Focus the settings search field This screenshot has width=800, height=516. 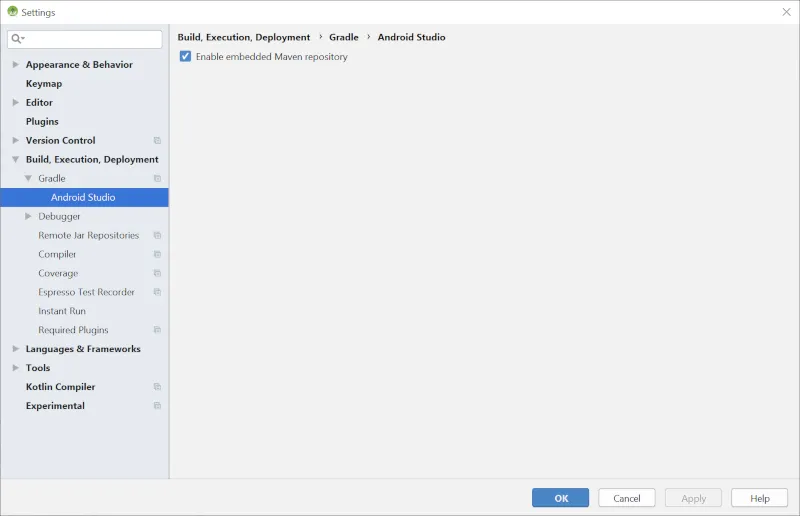(85, 39)
